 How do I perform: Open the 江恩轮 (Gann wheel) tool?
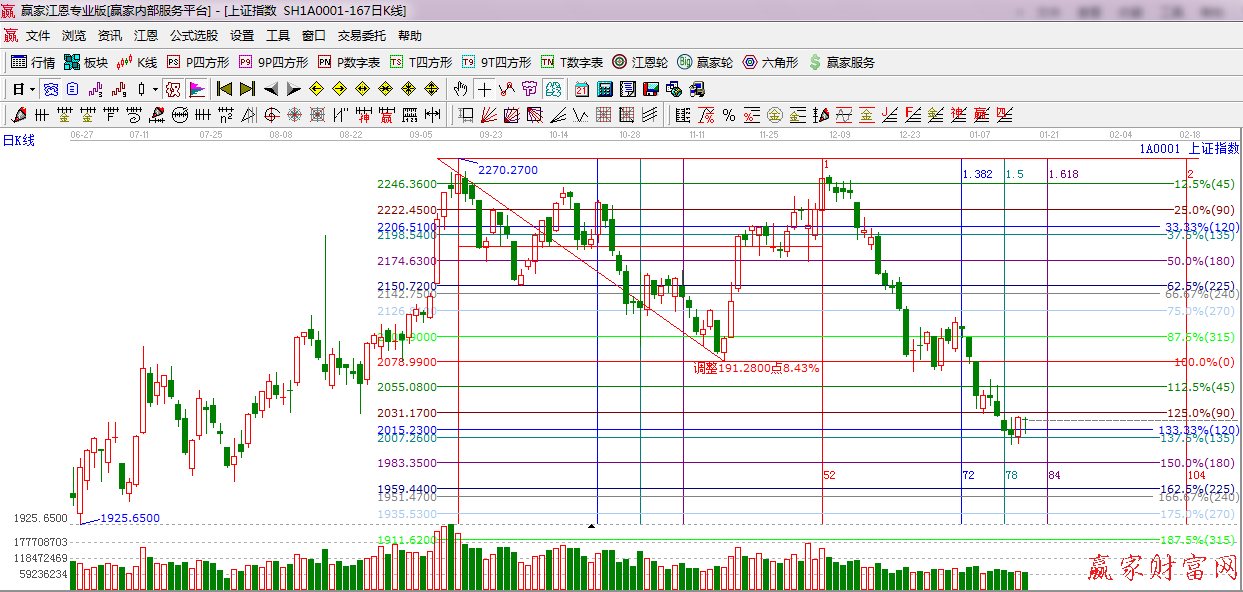click(640, 62)
